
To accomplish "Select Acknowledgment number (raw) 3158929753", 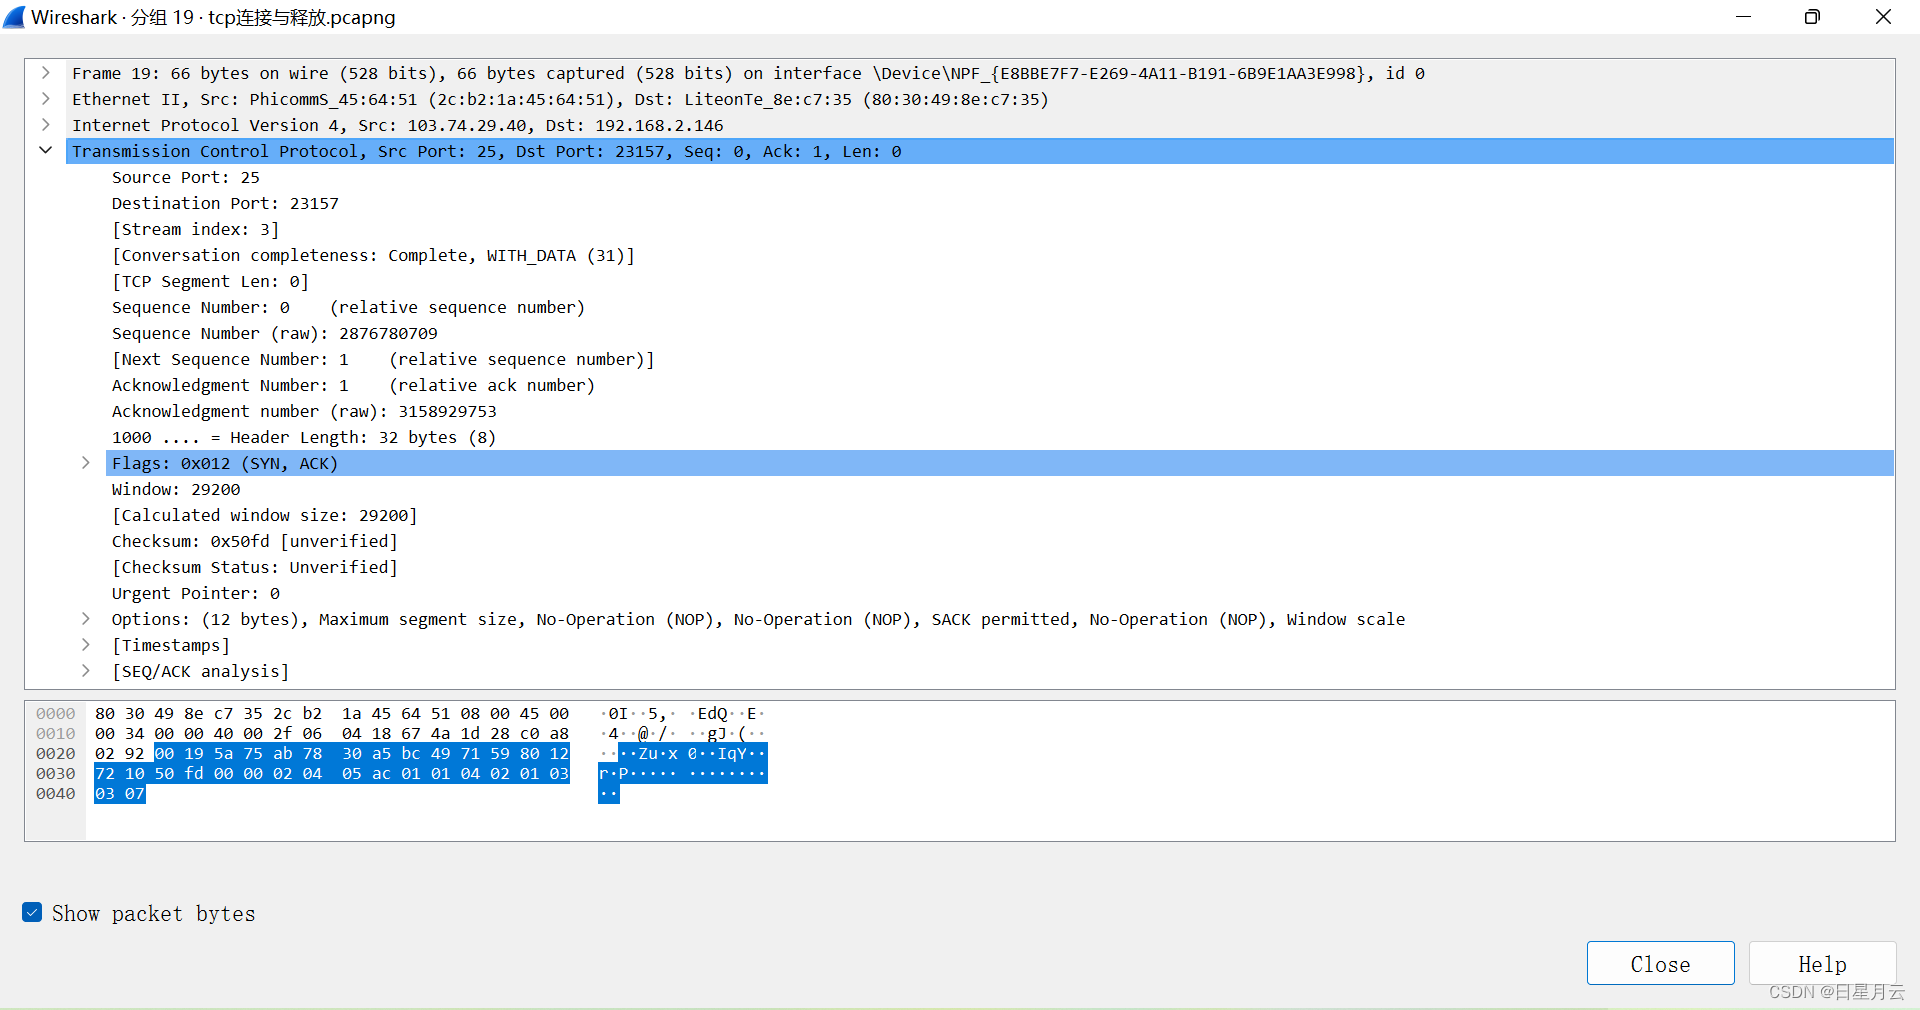I will [304, 411].
